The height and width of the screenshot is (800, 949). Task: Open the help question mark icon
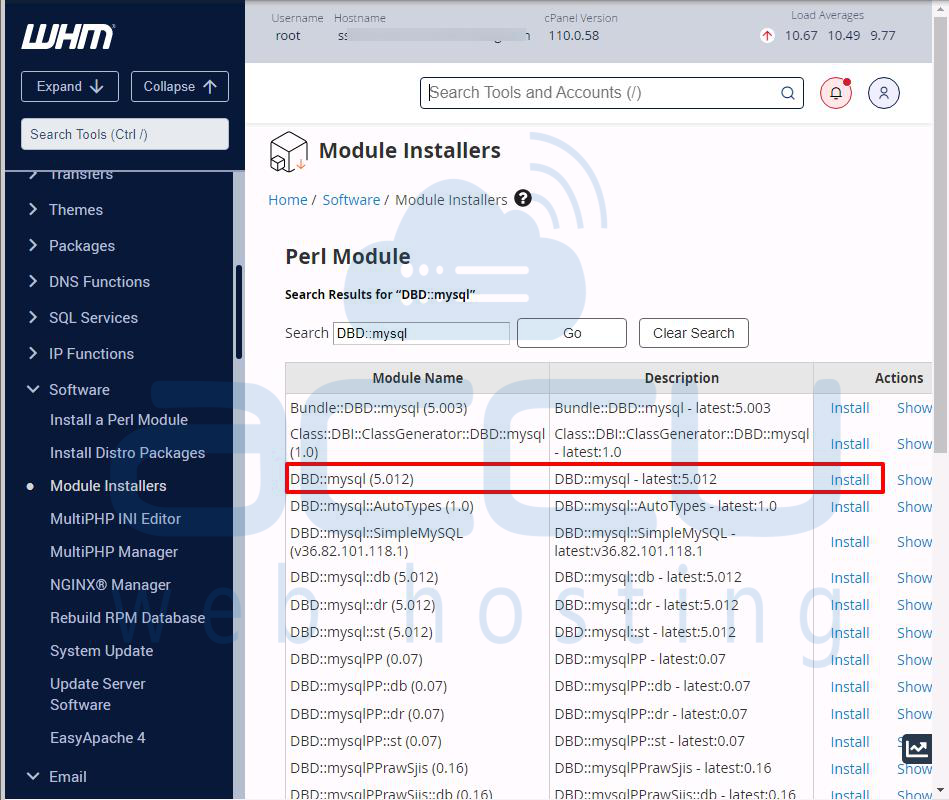(x=523, y=198)
